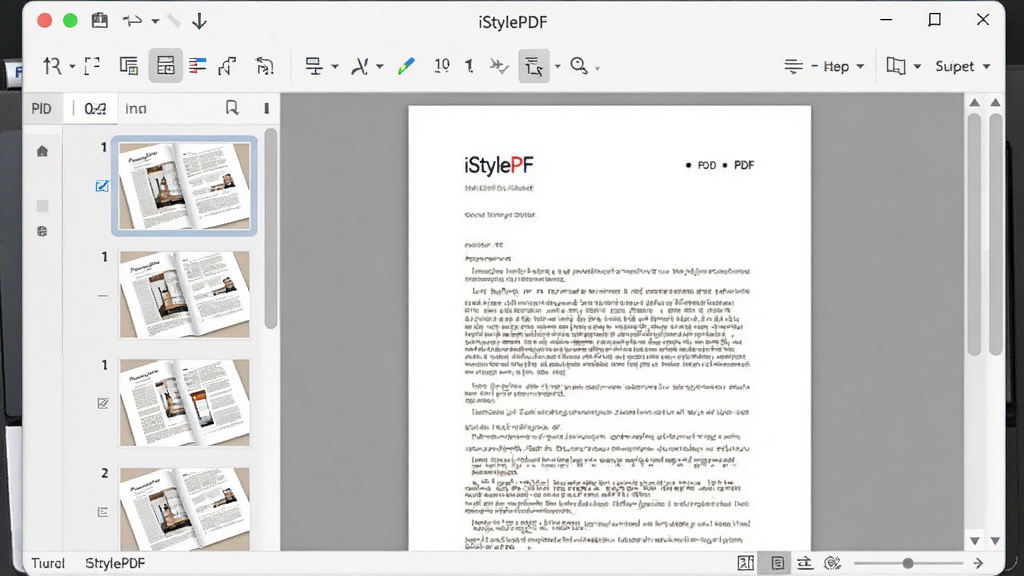This screenshot has height=576, width=1024.
Task: Click the globe icon in left rail
Action: point(42,231)
